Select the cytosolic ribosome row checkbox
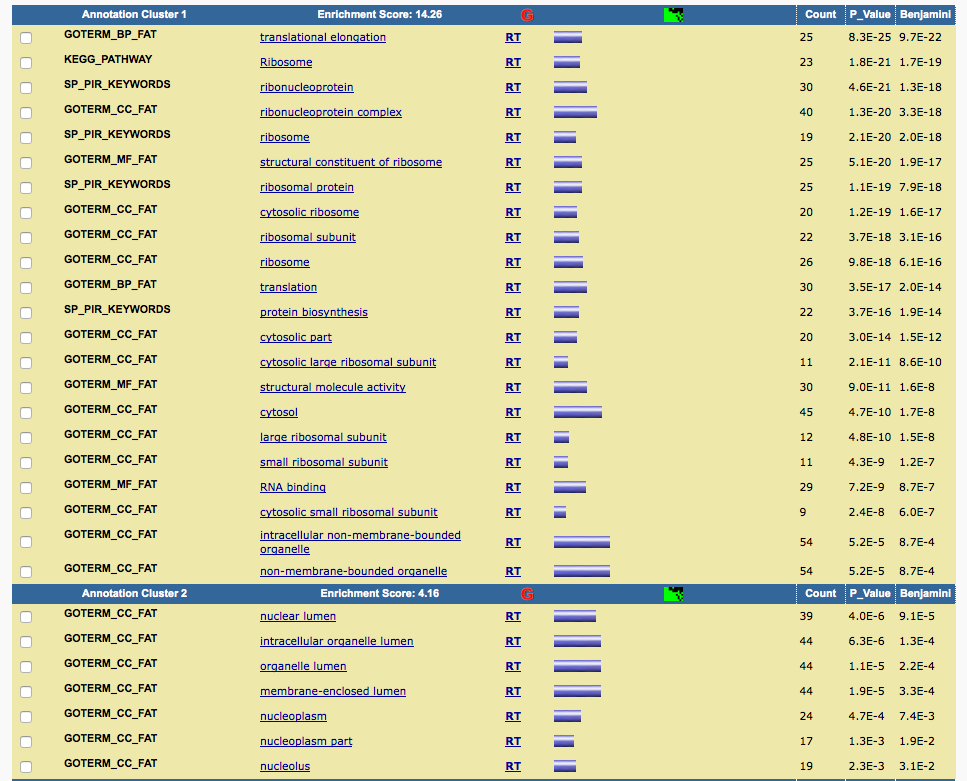Viewport: 967px width, 781px height. tap(26, 213)
